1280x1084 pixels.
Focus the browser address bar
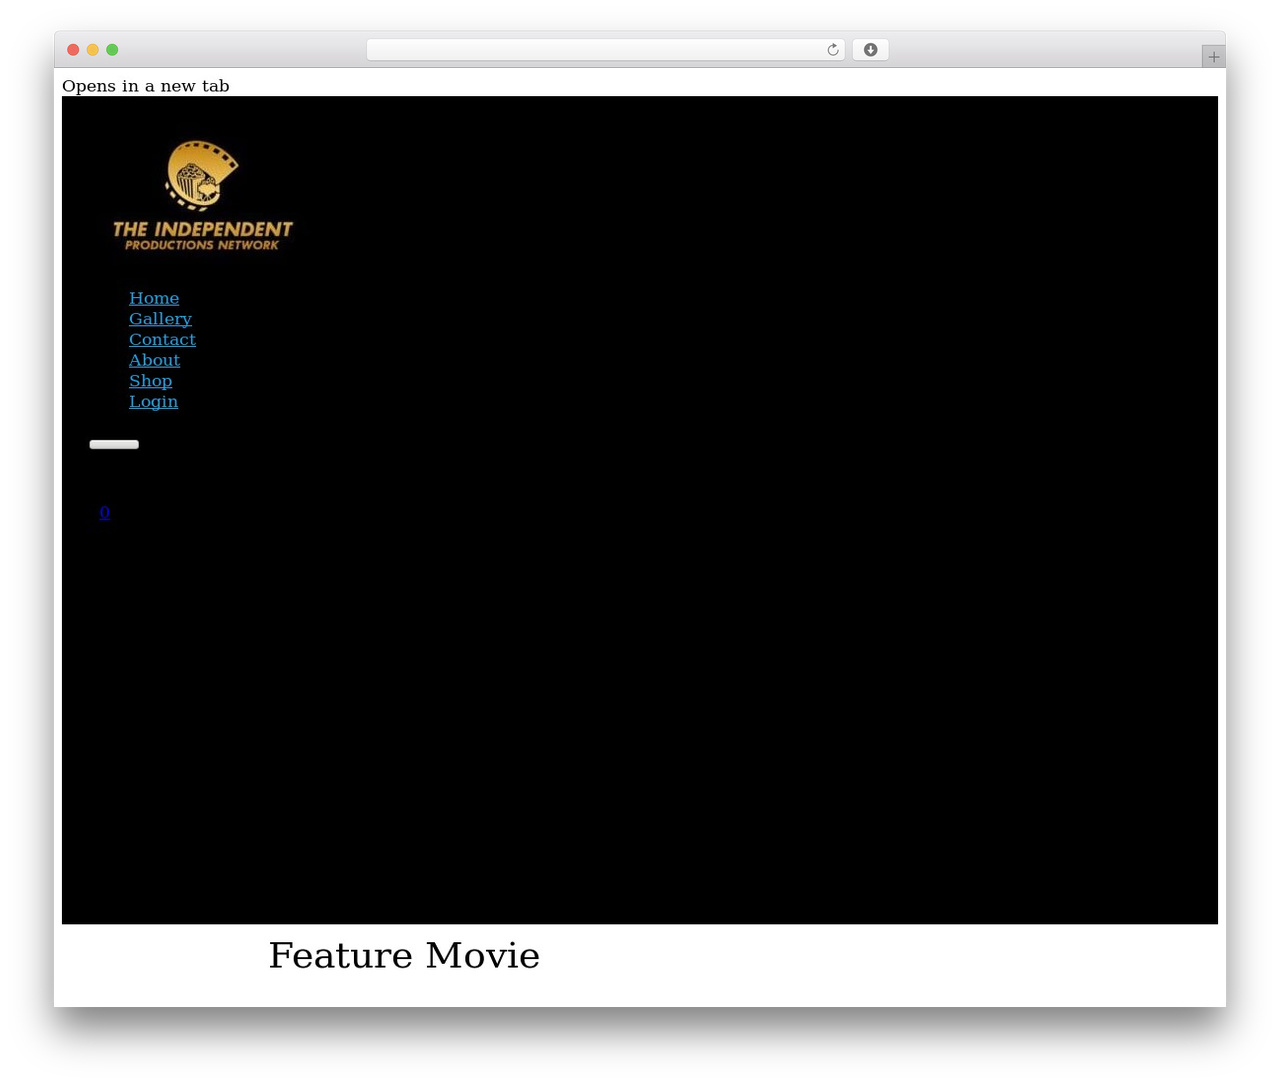[605, 50]
